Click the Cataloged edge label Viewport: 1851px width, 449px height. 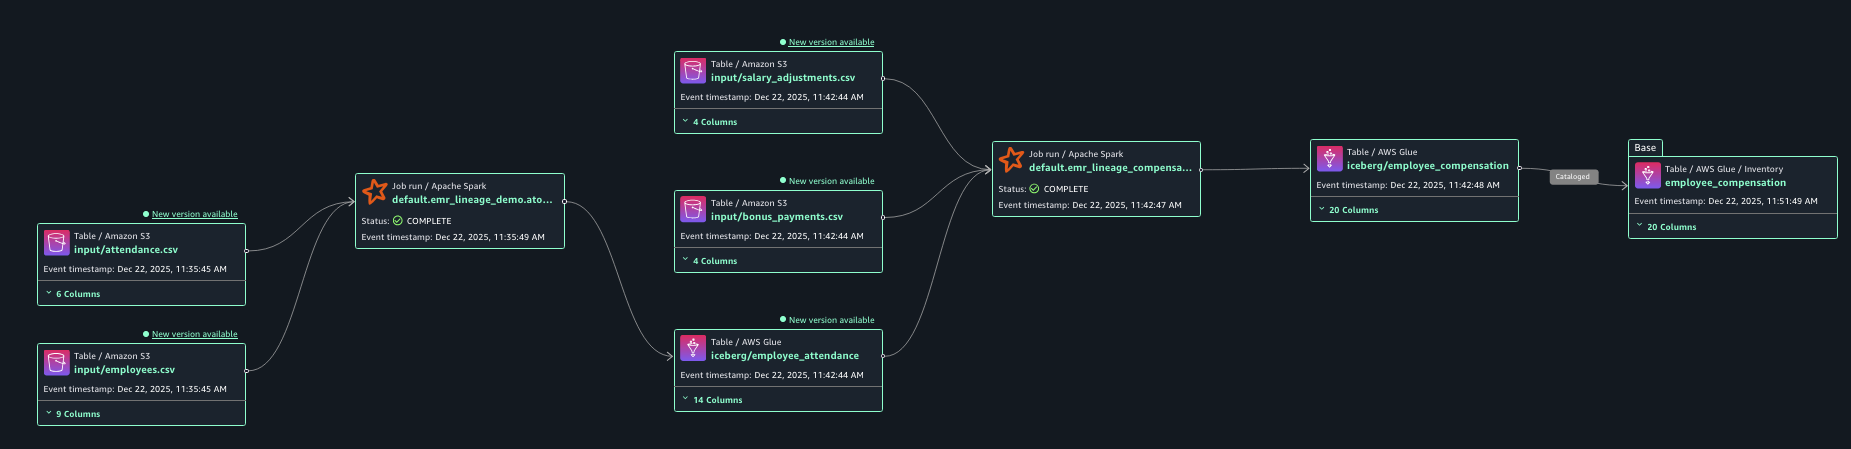point(1572,177)
